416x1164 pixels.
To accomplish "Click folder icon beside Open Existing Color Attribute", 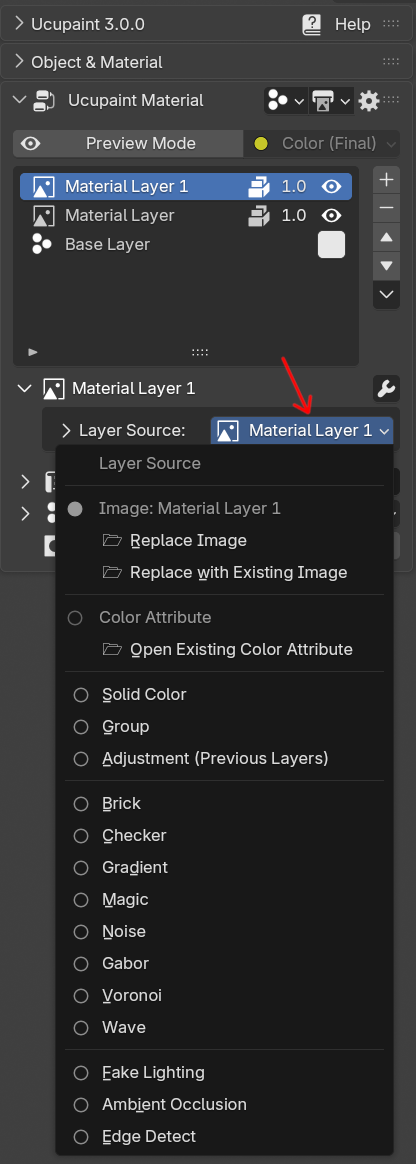I will tap(112, 650).
